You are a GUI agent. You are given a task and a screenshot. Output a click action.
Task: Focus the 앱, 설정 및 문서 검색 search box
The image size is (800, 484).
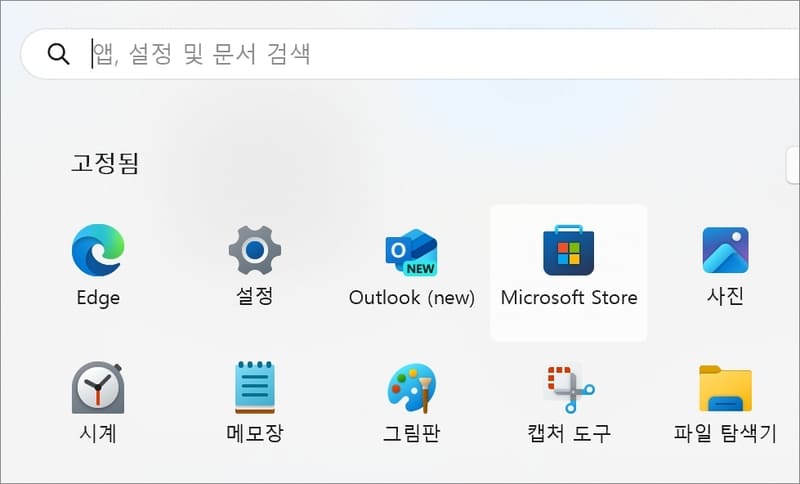tap(410, 54)
